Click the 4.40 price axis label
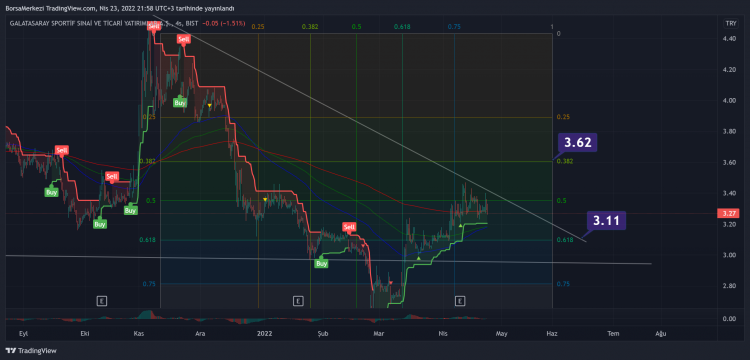The height and width of the screenshot is (360, 750). pyautogui.click(x=729, y=39)
